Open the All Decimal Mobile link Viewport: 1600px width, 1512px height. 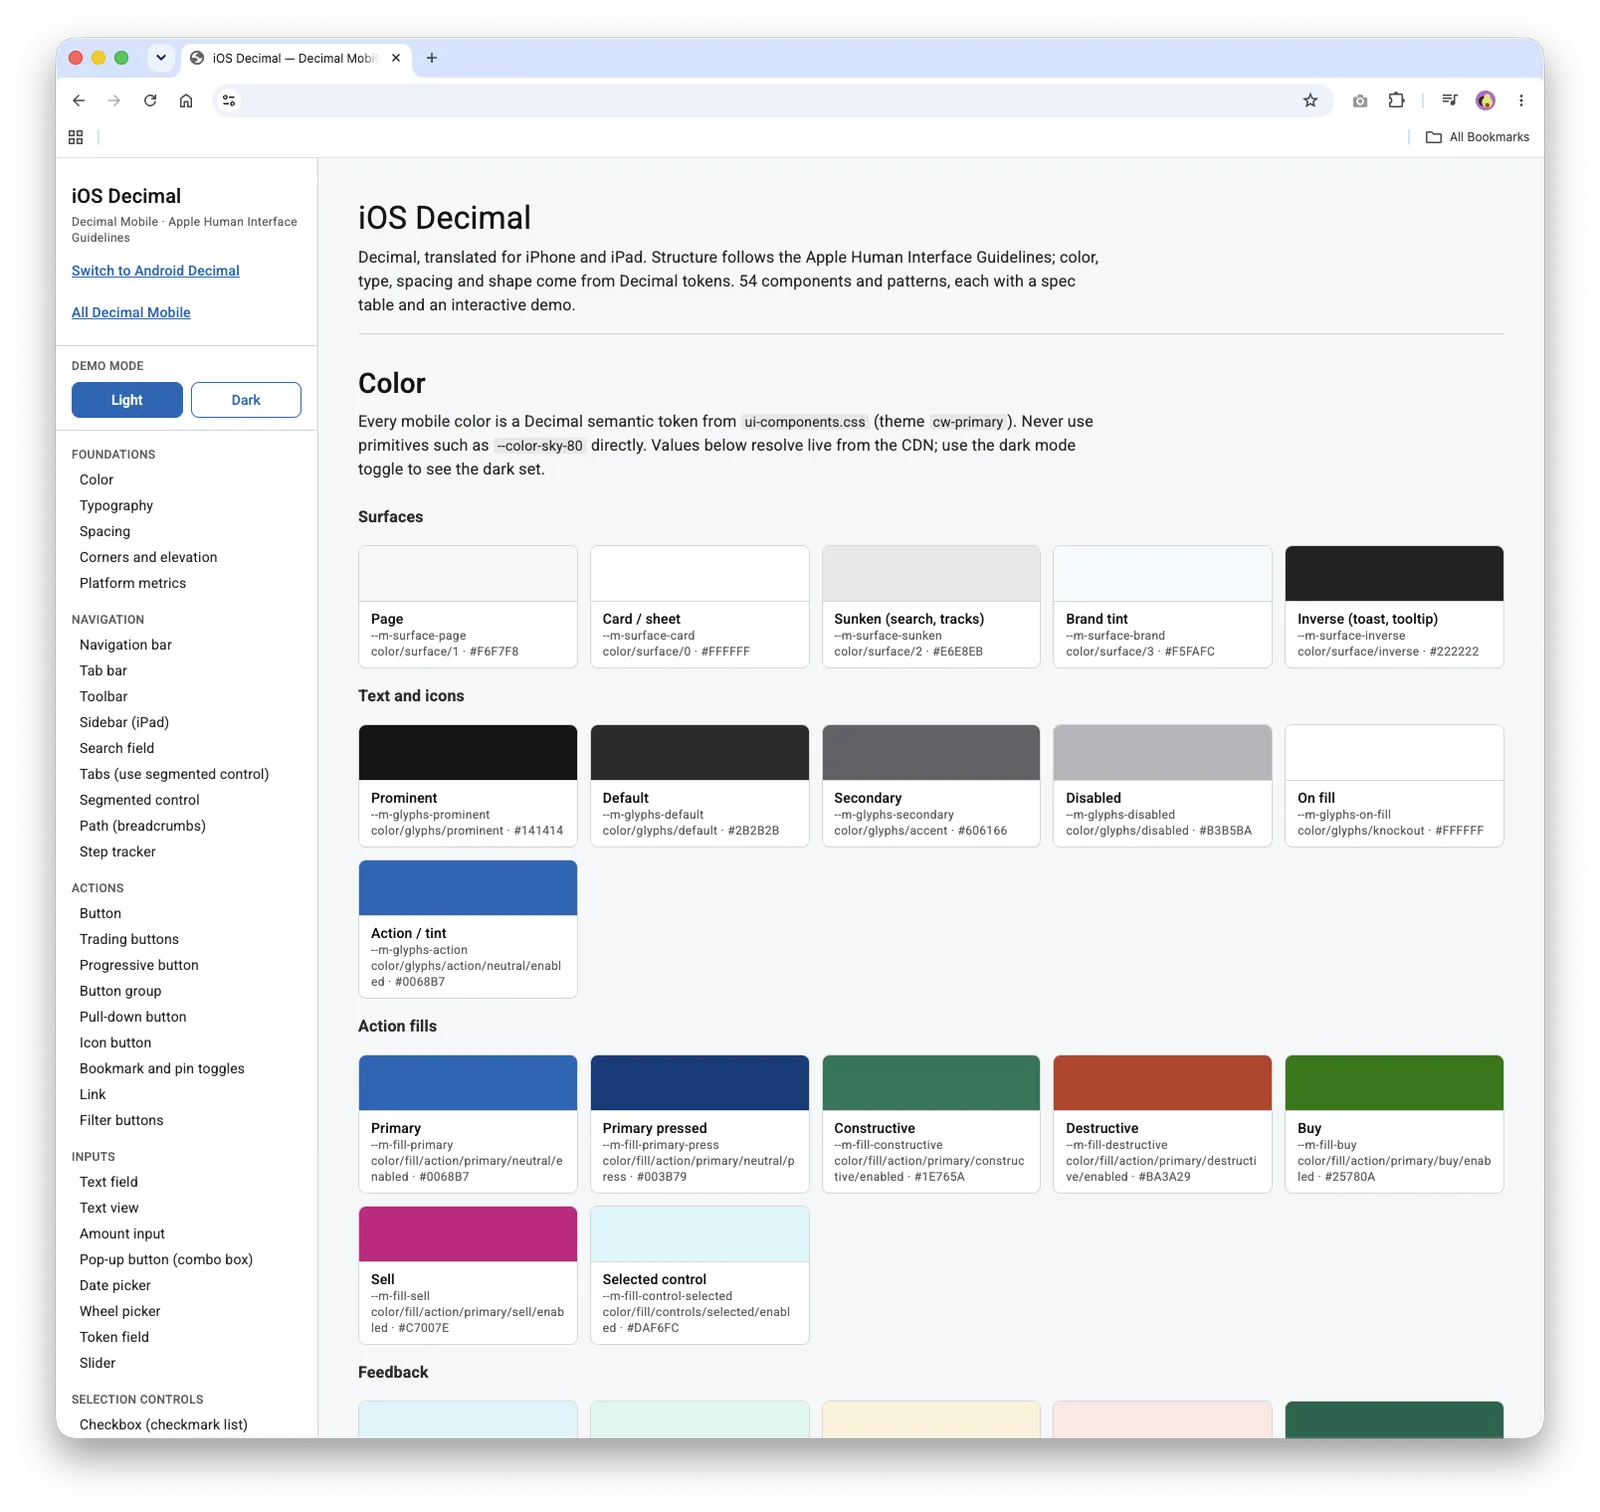131,313
